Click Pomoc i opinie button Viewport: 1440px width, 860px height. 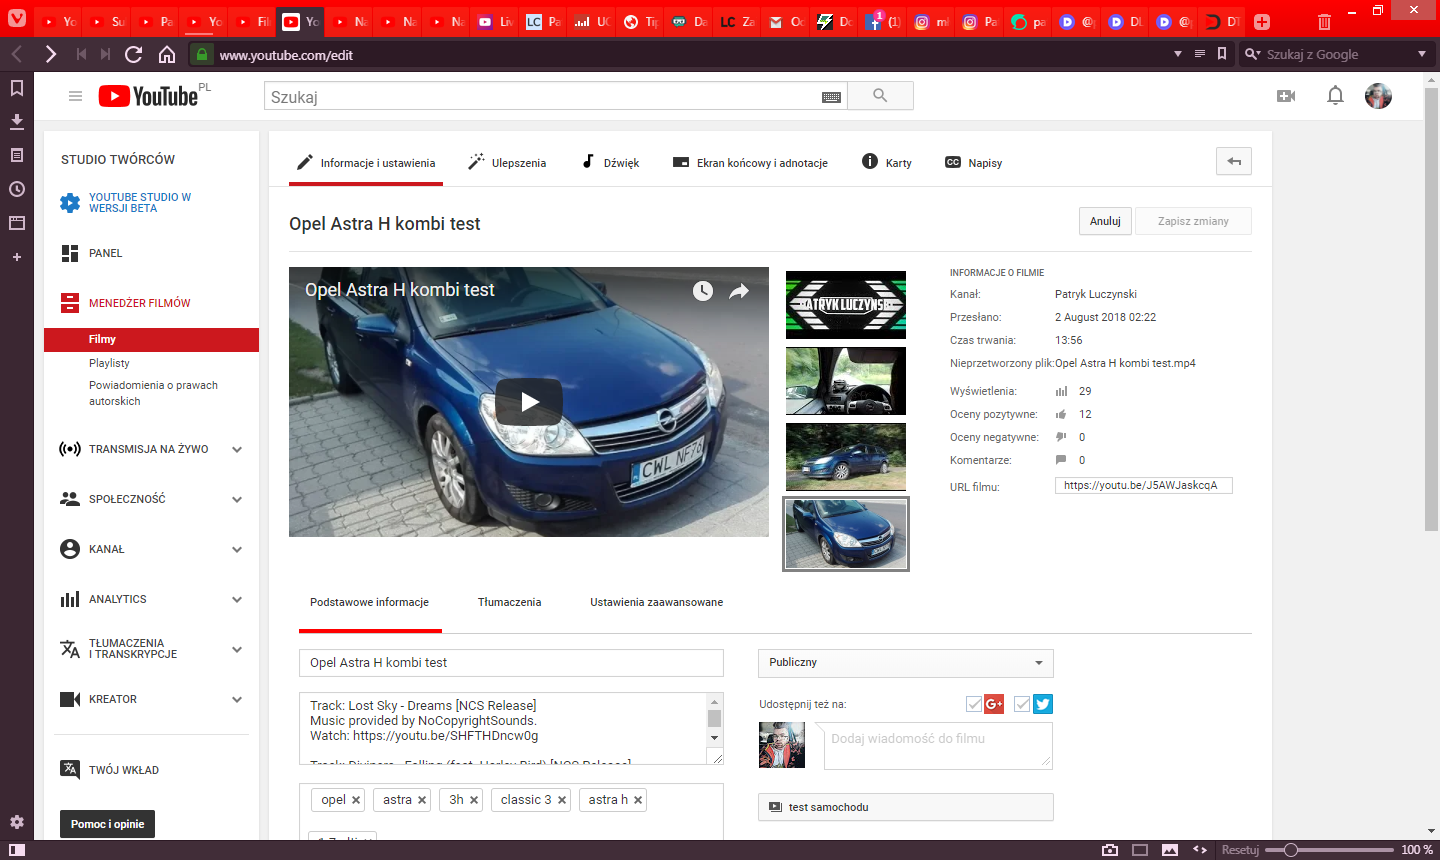[x=107, y=824]
